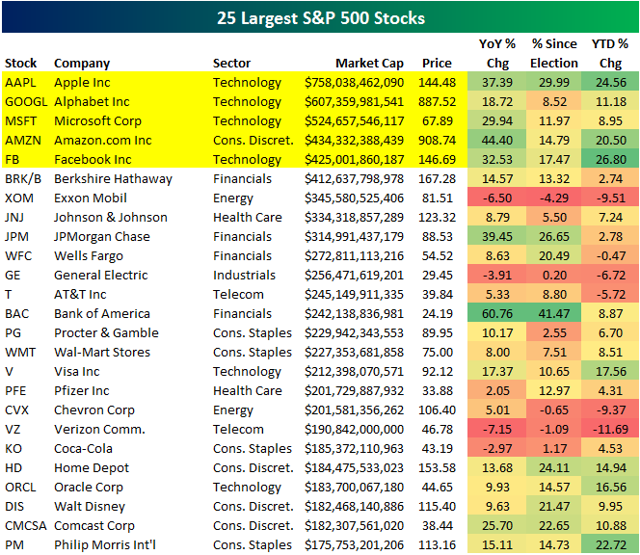Select the YTD % Chg column header
The width and height of the screenshot is (640, 555).
pyautogui.click(x=607, y=54)
